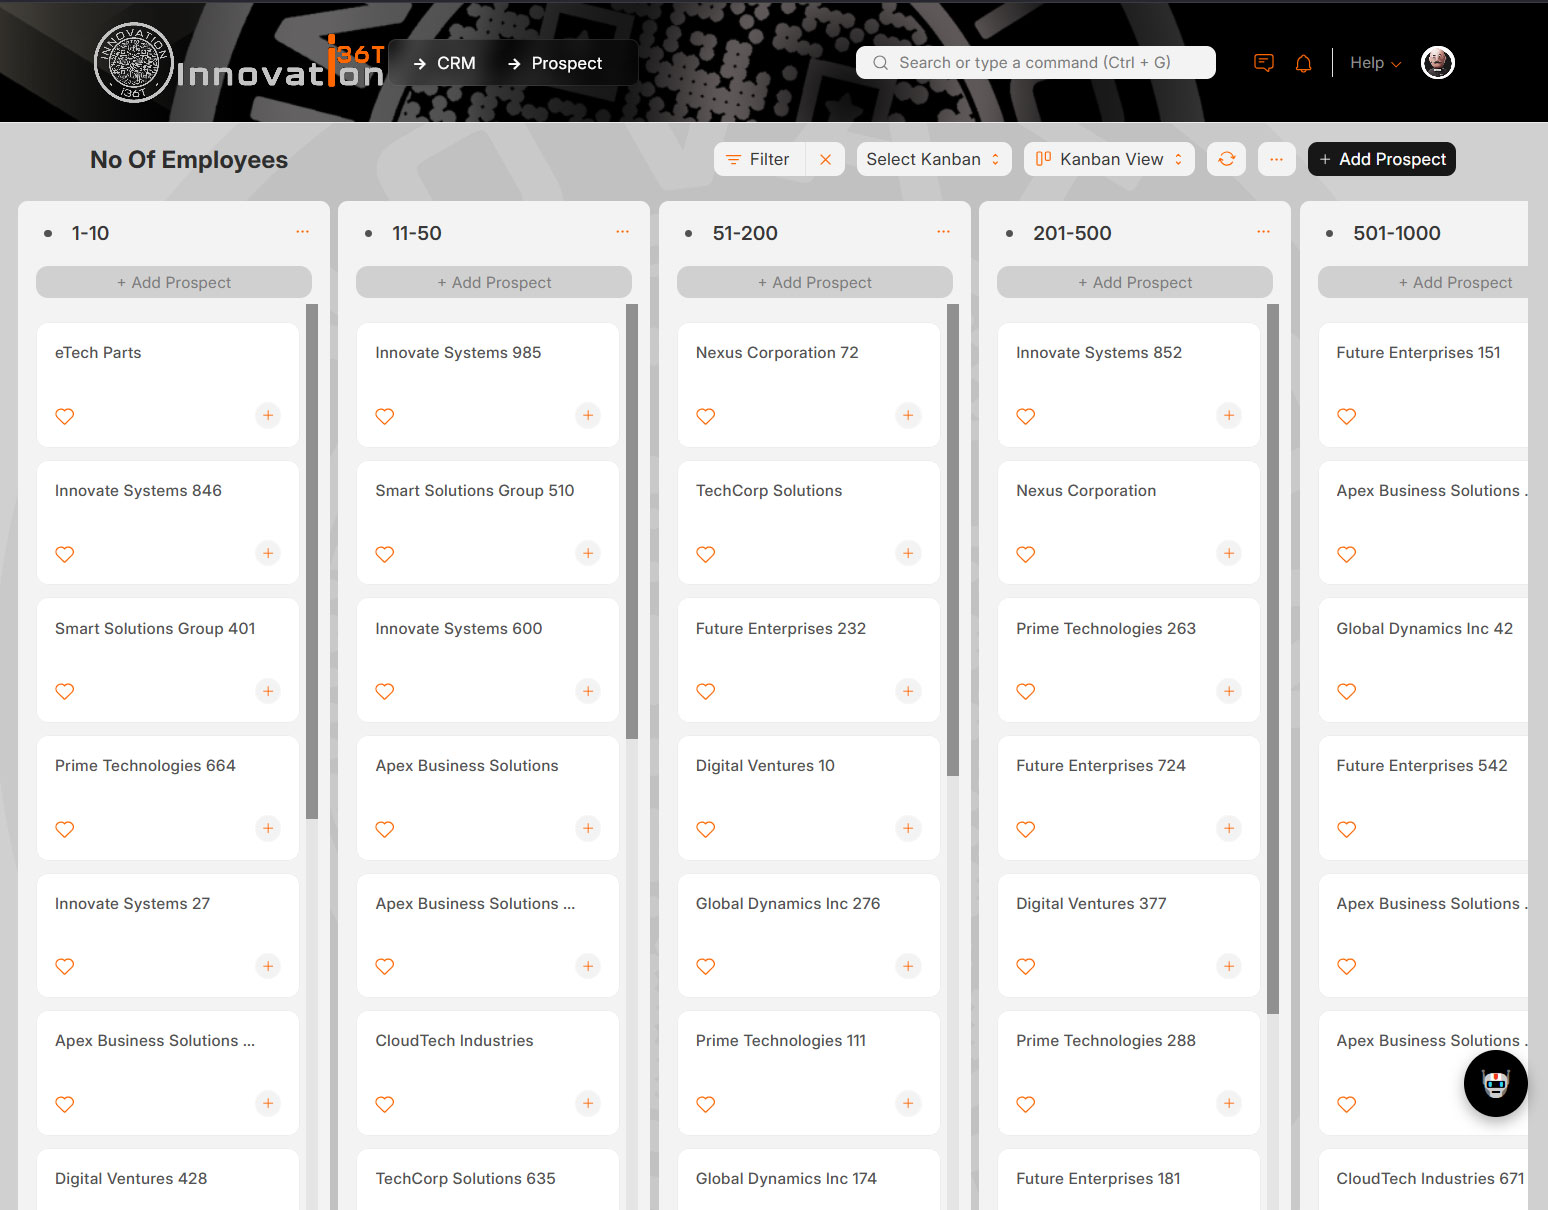Focus the search or command field

(1035, 62)
